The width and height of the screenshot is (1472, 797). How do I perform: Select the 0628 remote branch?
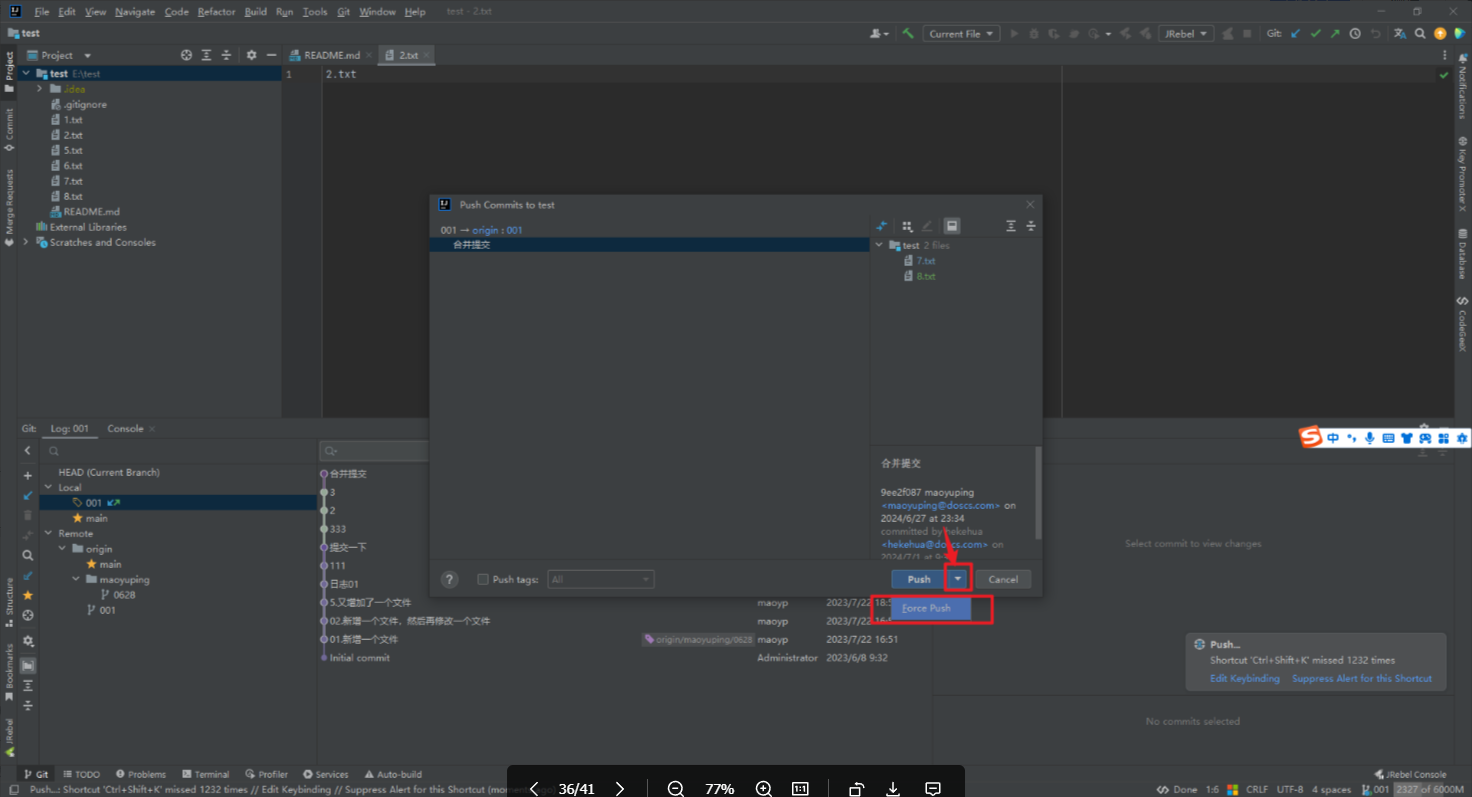[x=124, y=595]
